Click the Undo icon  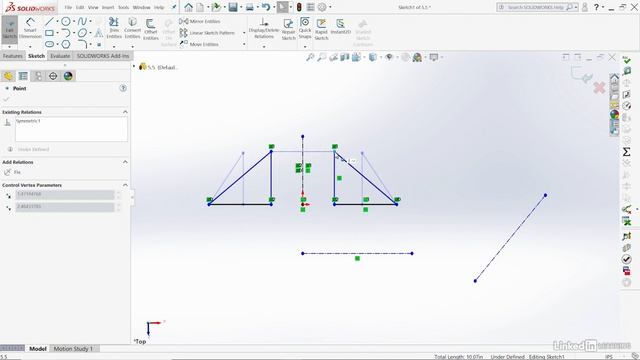click(x=266, y=7)
